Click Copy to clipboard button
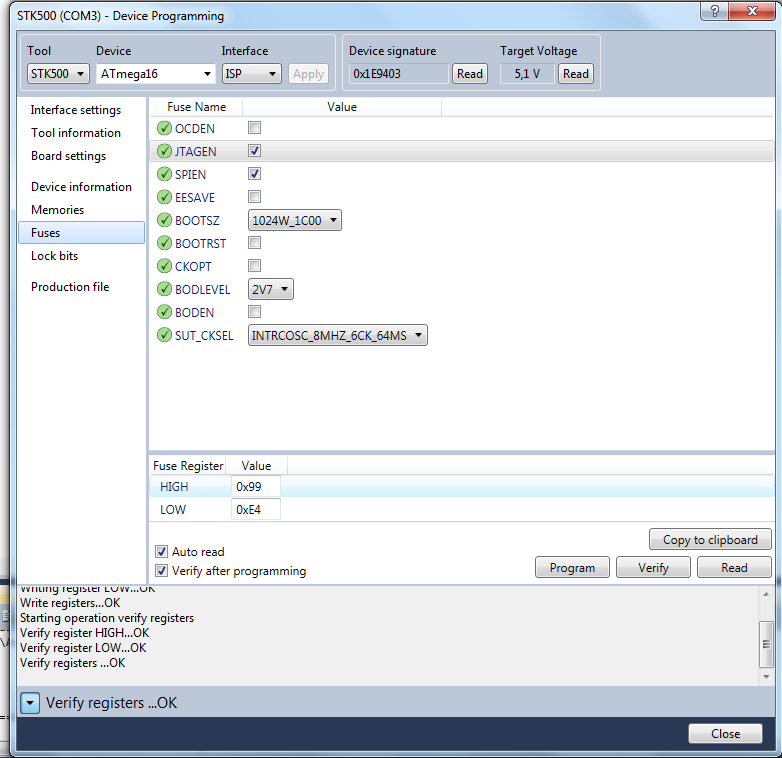Image resolution: width=782 pixels, height=758 pixels. click(x=710, y=540)
